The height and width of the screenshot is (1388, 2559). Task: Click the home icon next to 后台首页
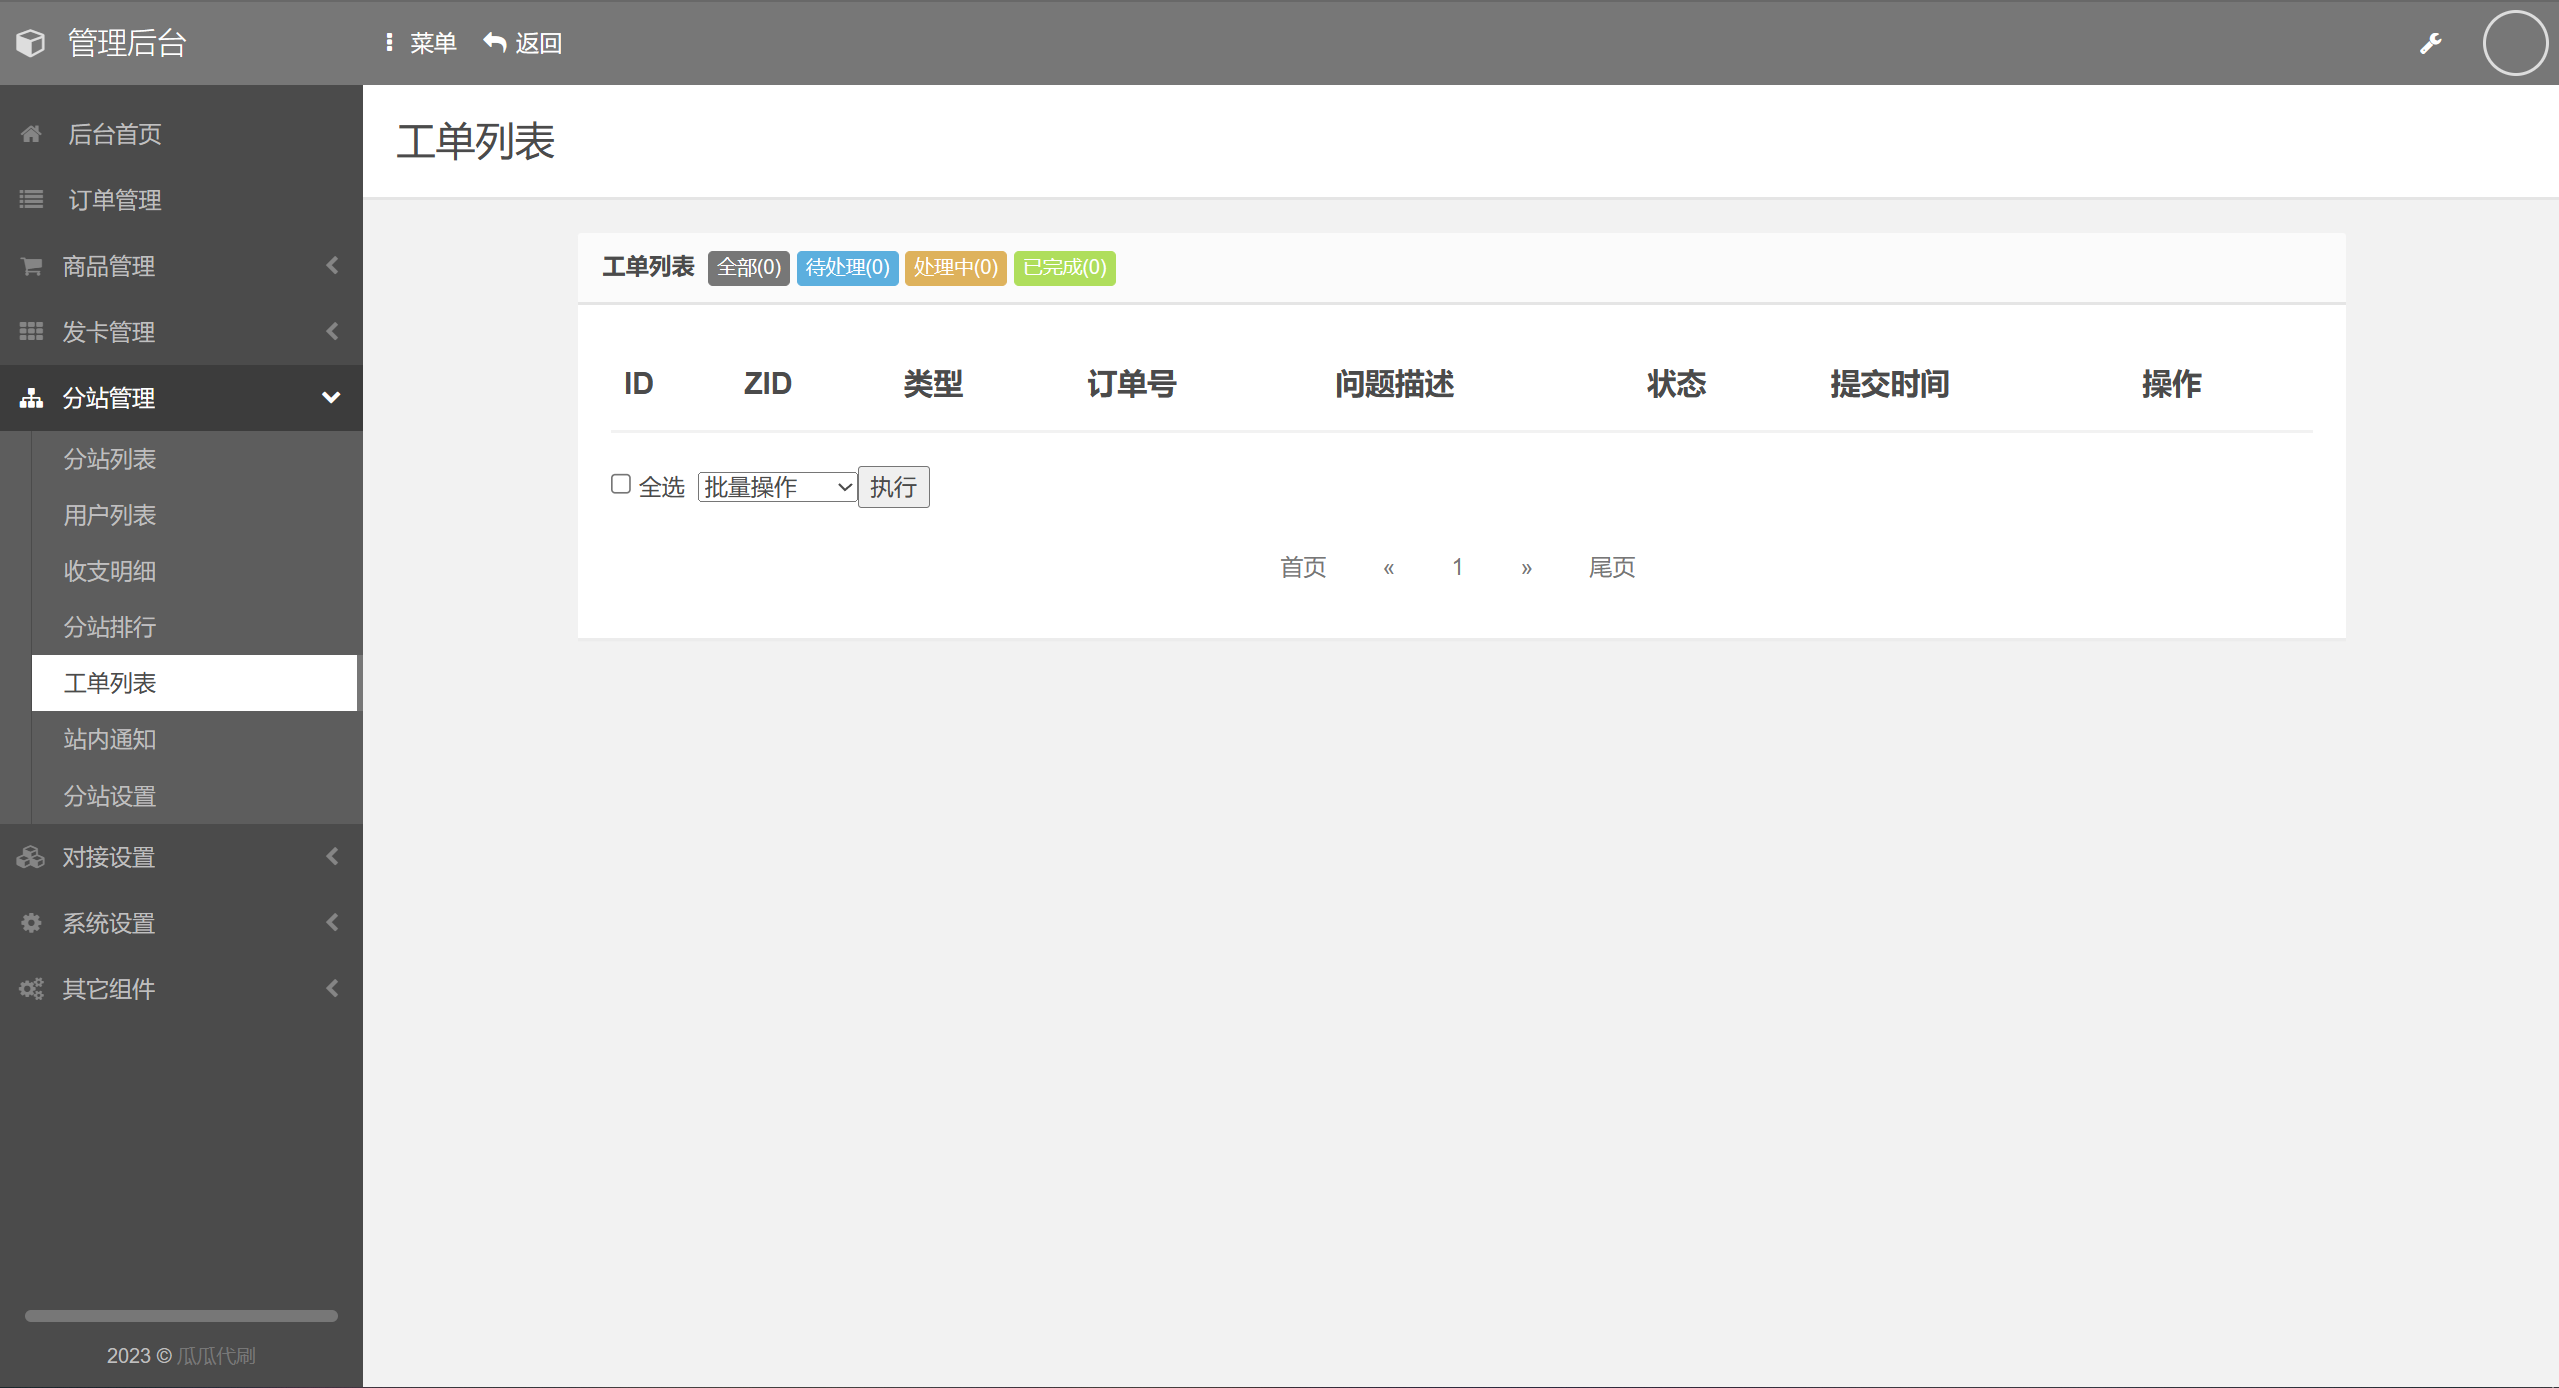31,134
